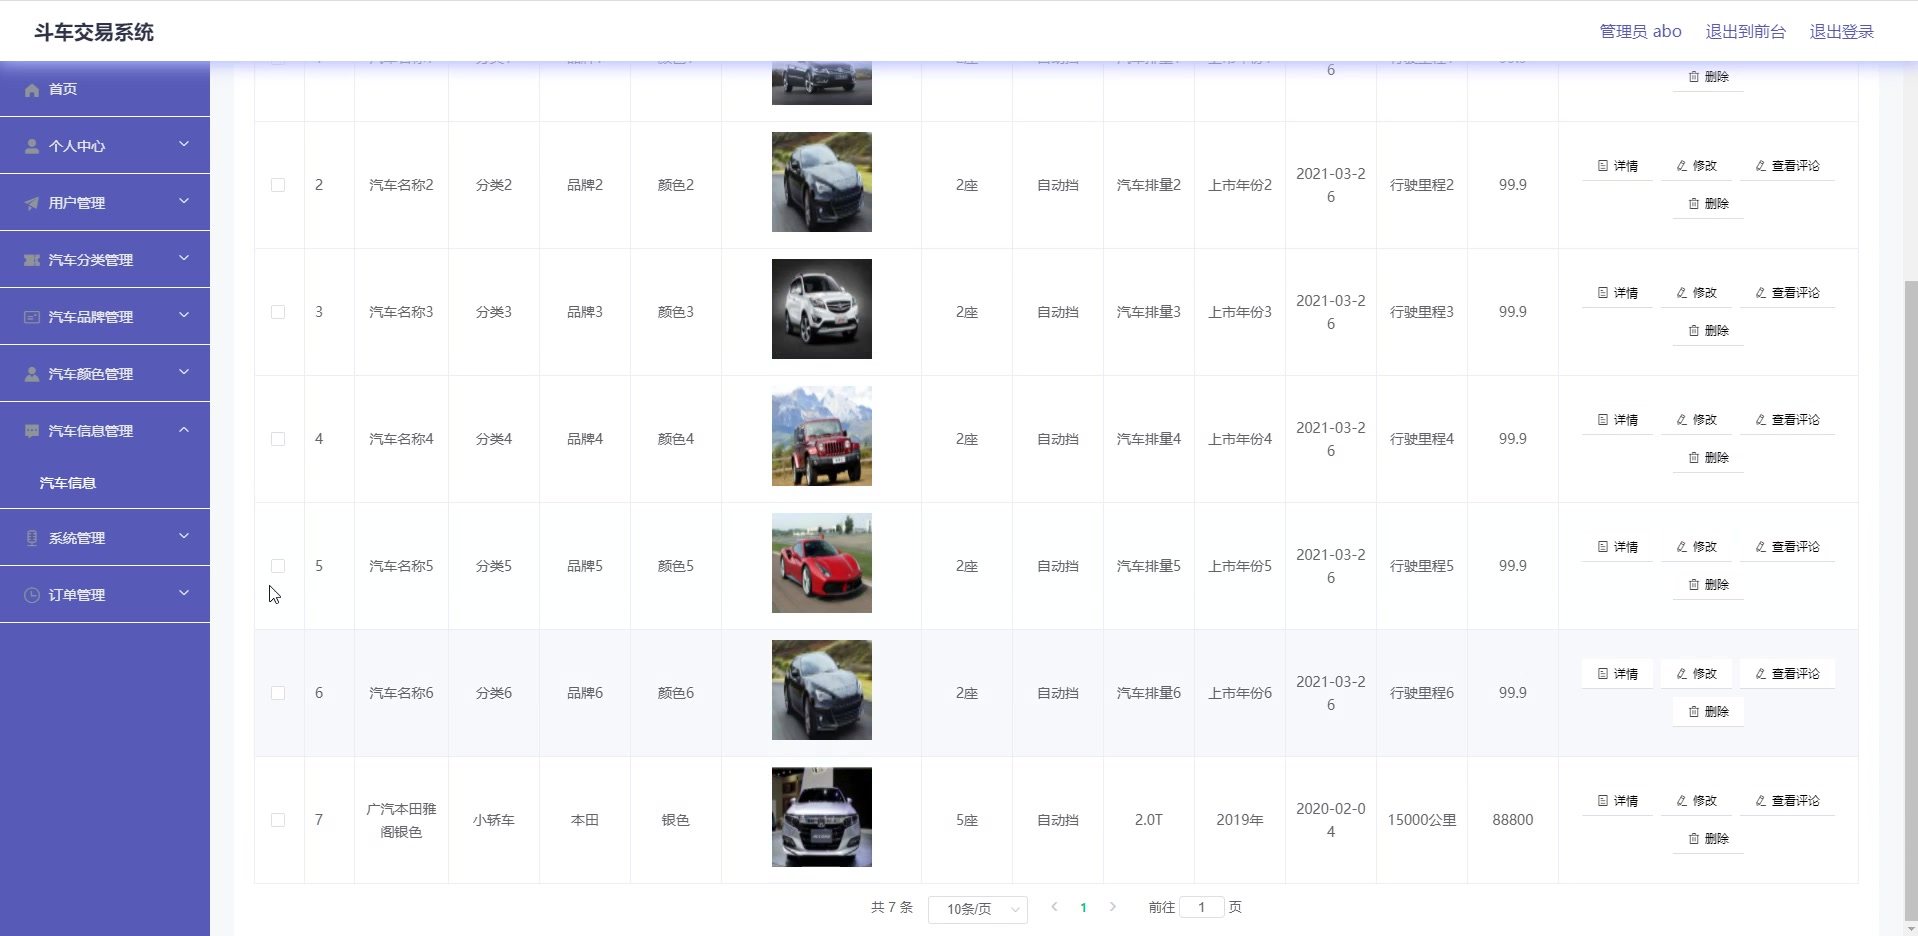Click the previous page arrow
1918x936 pixels.
[x=1054, y=907]
